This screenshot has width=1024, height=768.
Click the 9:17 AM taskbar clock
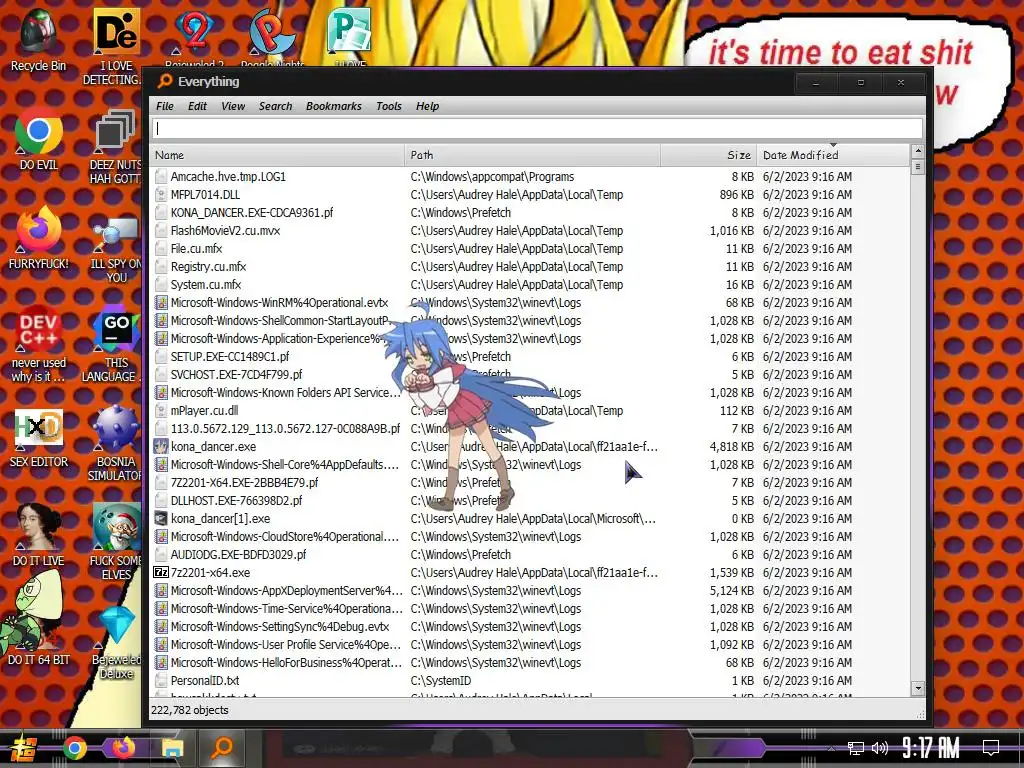tap(931, 748)
